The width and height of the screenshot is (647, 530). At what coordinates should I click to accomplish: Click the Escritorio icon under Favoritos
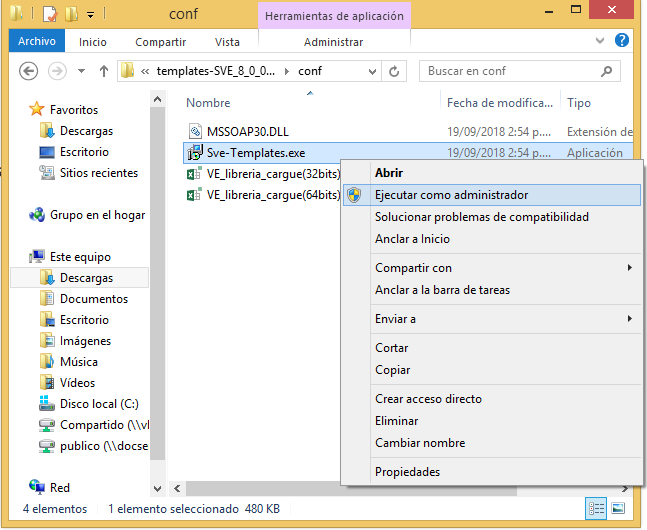(x=47, y=152)
